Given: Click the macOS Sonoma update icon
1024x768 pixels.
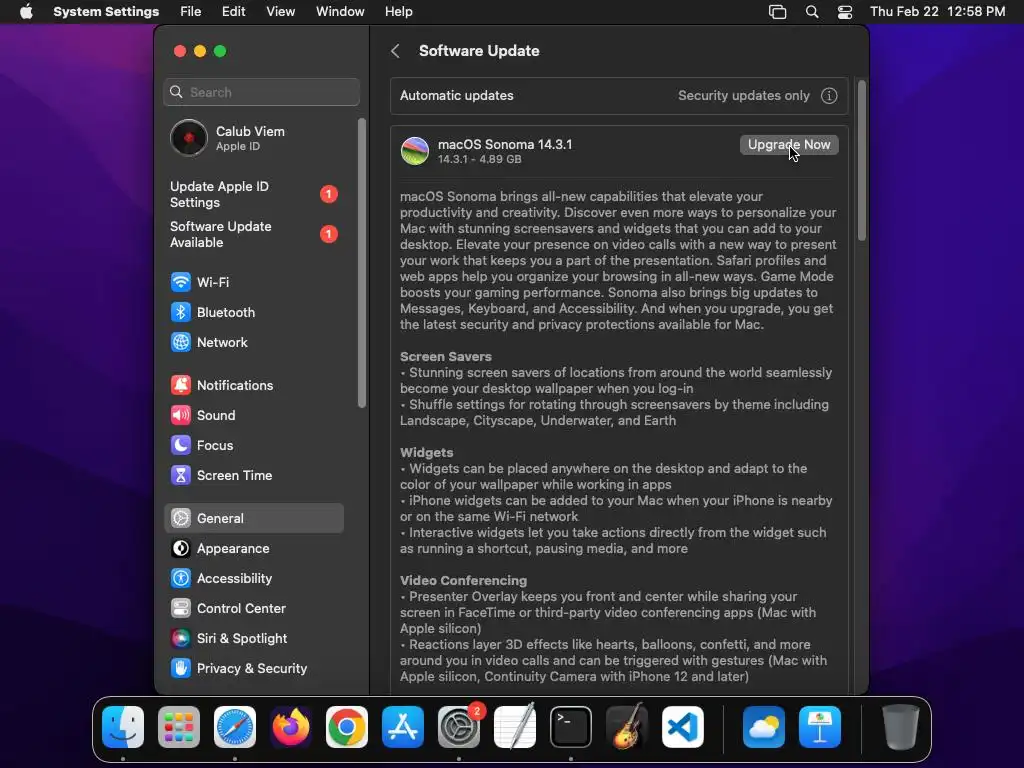Looking at the screenshot, I should coord(415,151).
